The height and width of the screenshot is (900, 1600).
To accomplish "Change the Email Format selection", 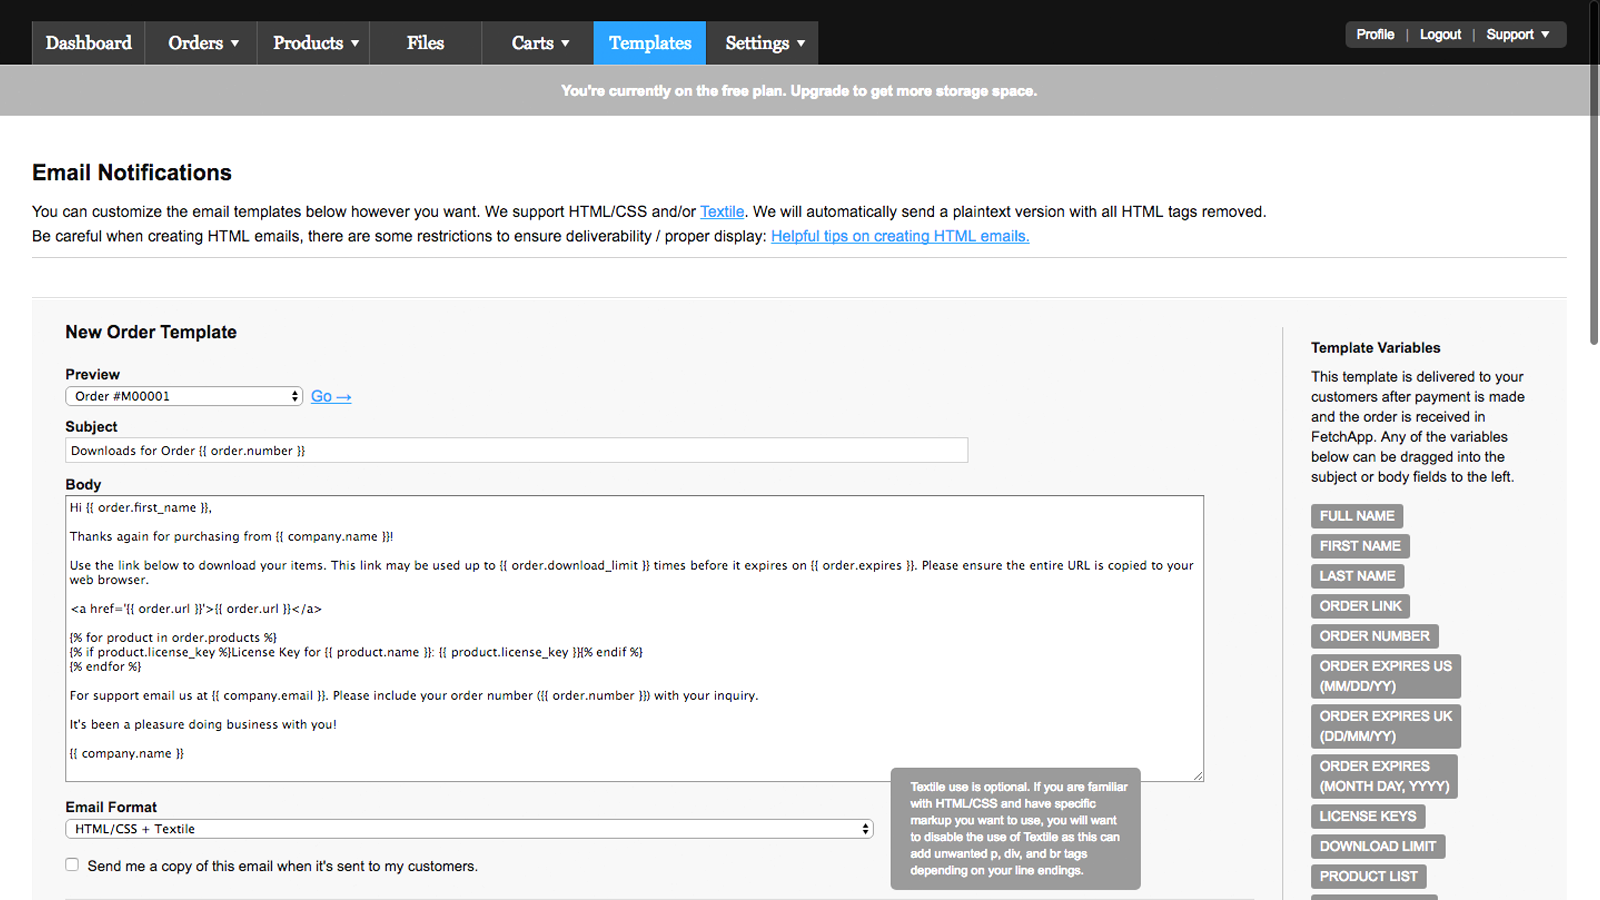I will point(468,828).
